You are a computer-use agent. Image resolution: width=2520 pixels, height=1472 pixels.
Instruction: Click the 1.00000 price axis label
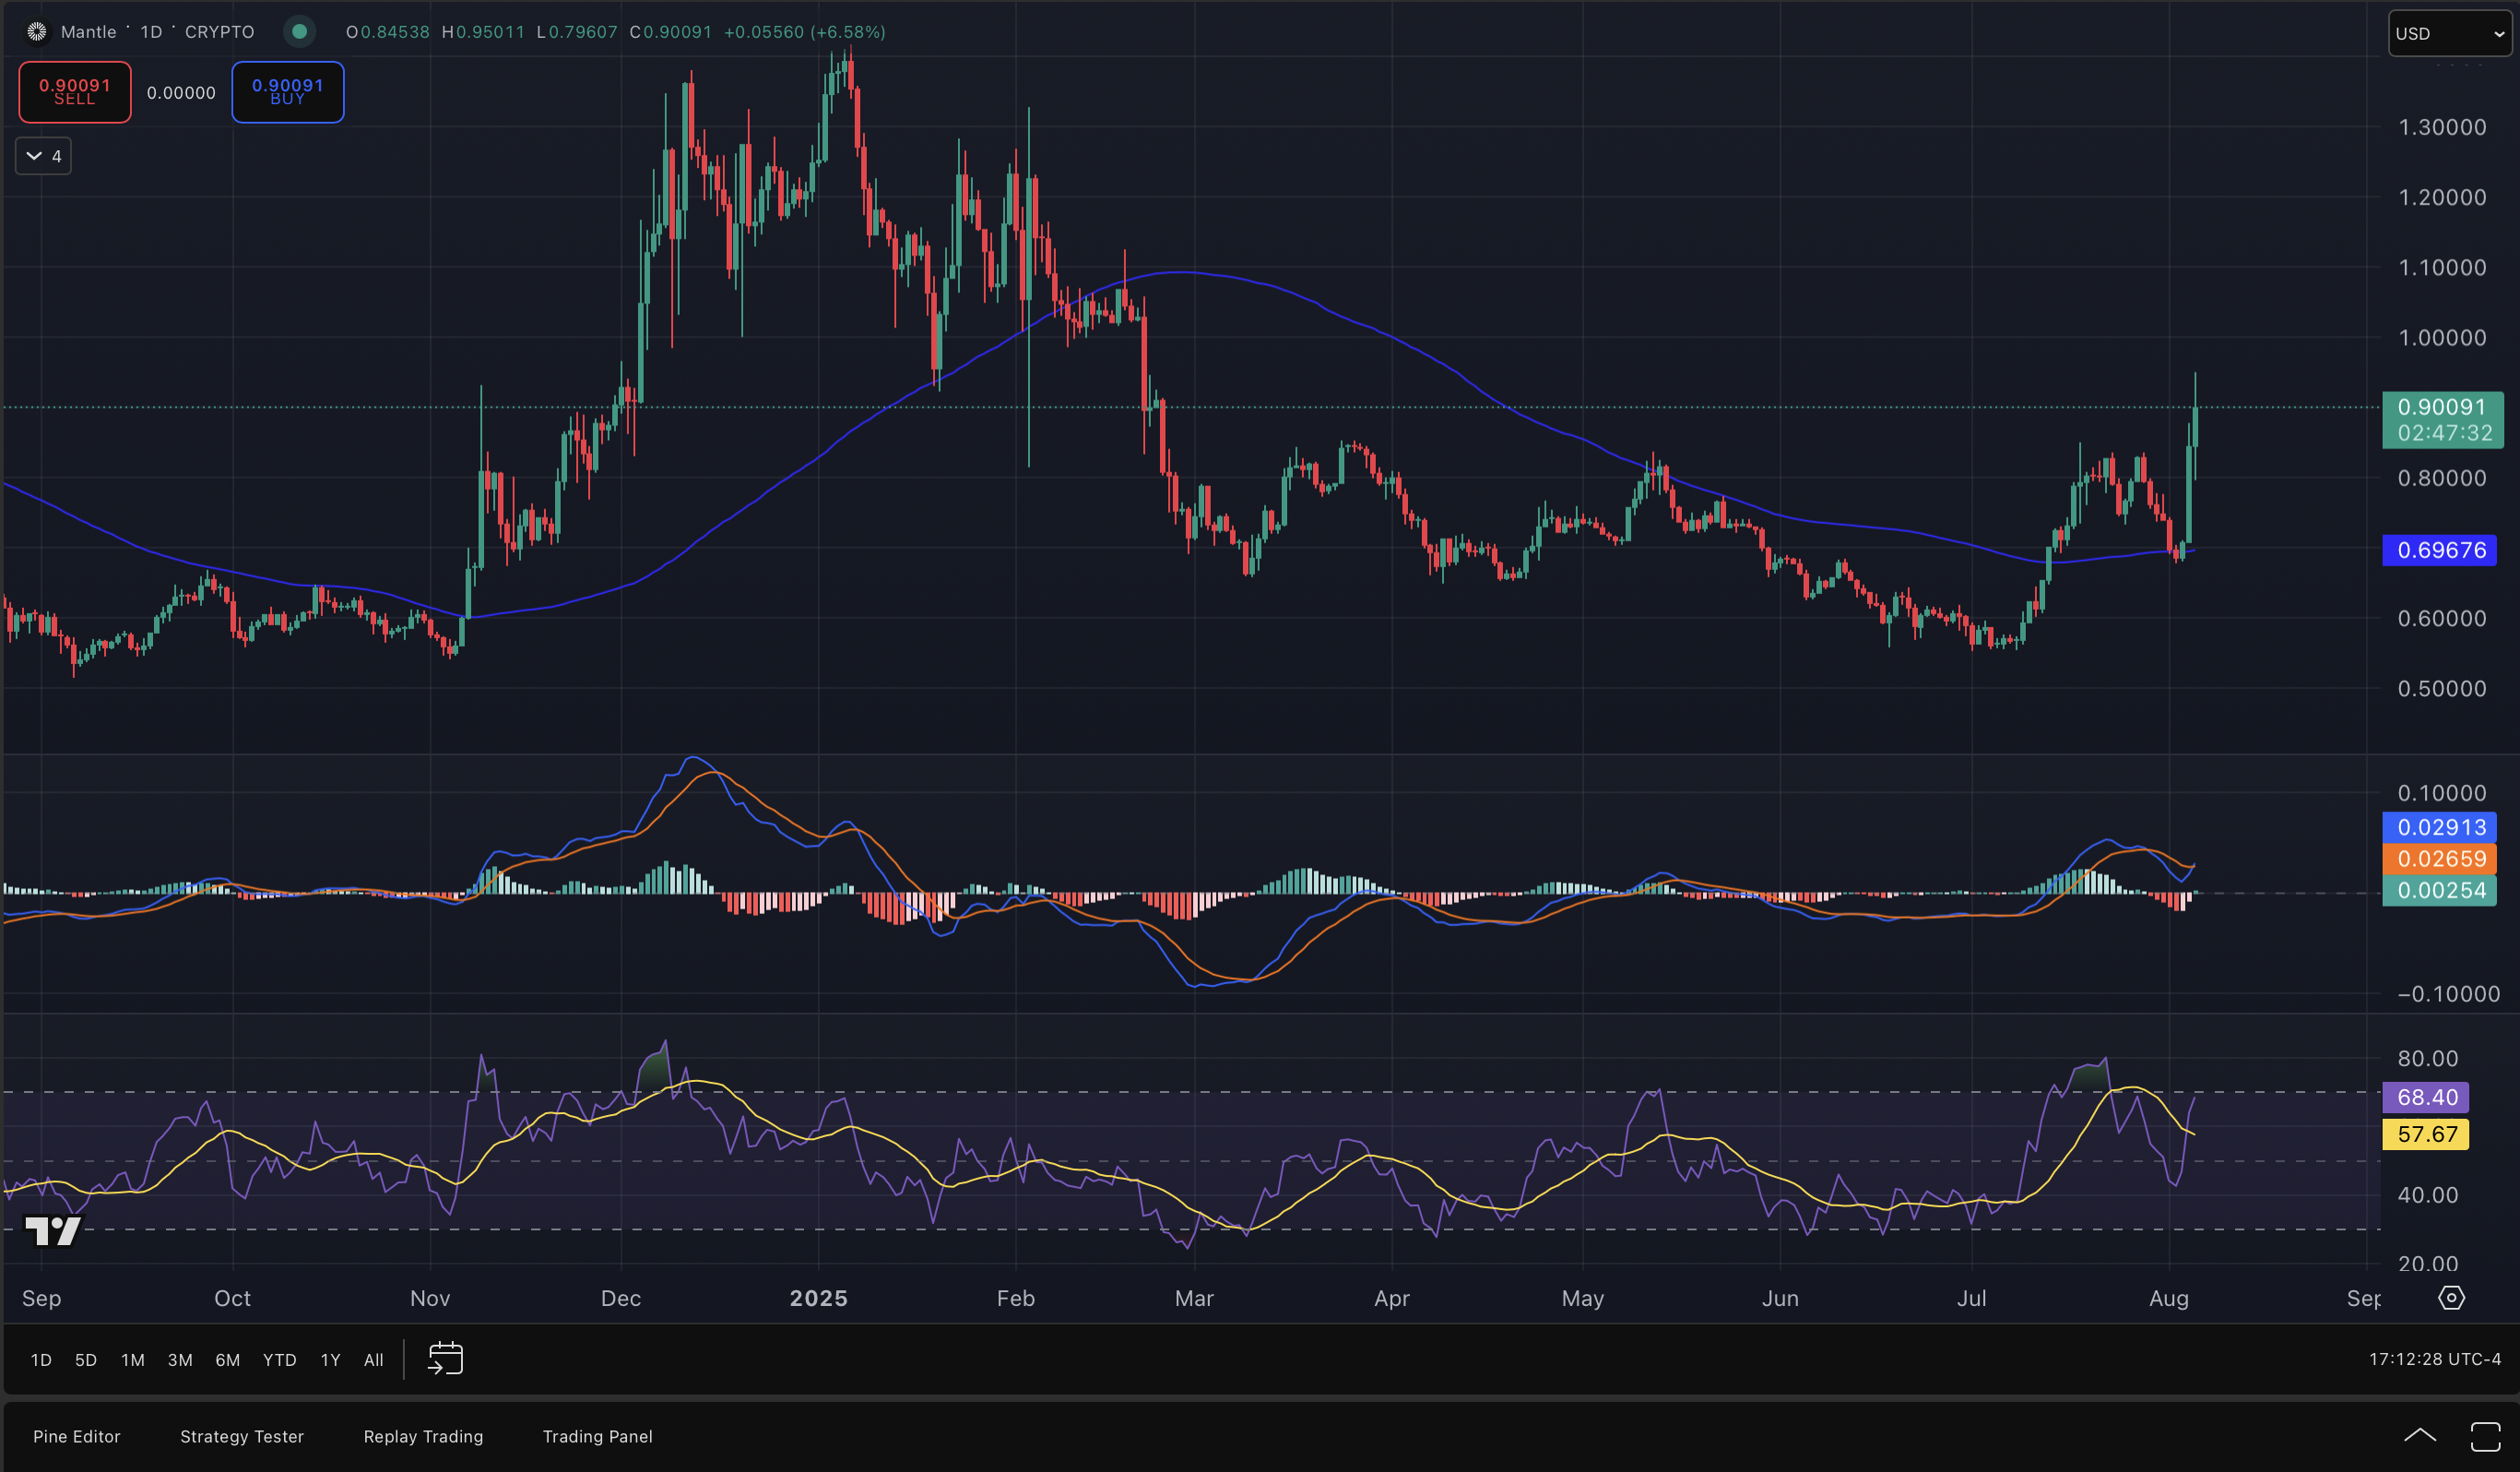[2442, 338]
